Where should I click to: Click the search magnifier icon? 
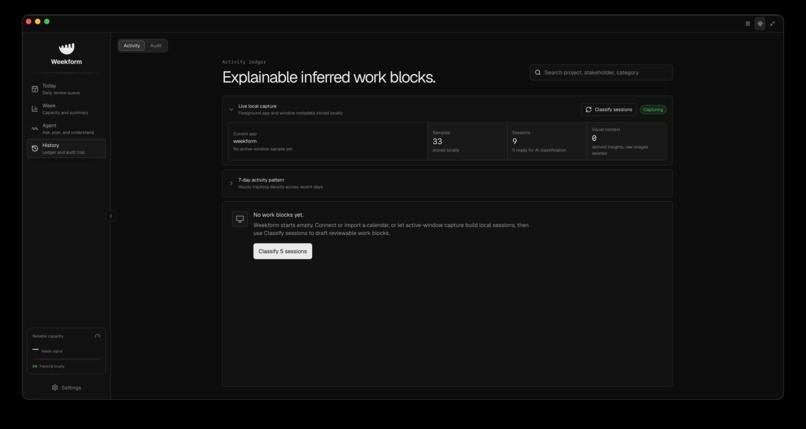[538, 72]
